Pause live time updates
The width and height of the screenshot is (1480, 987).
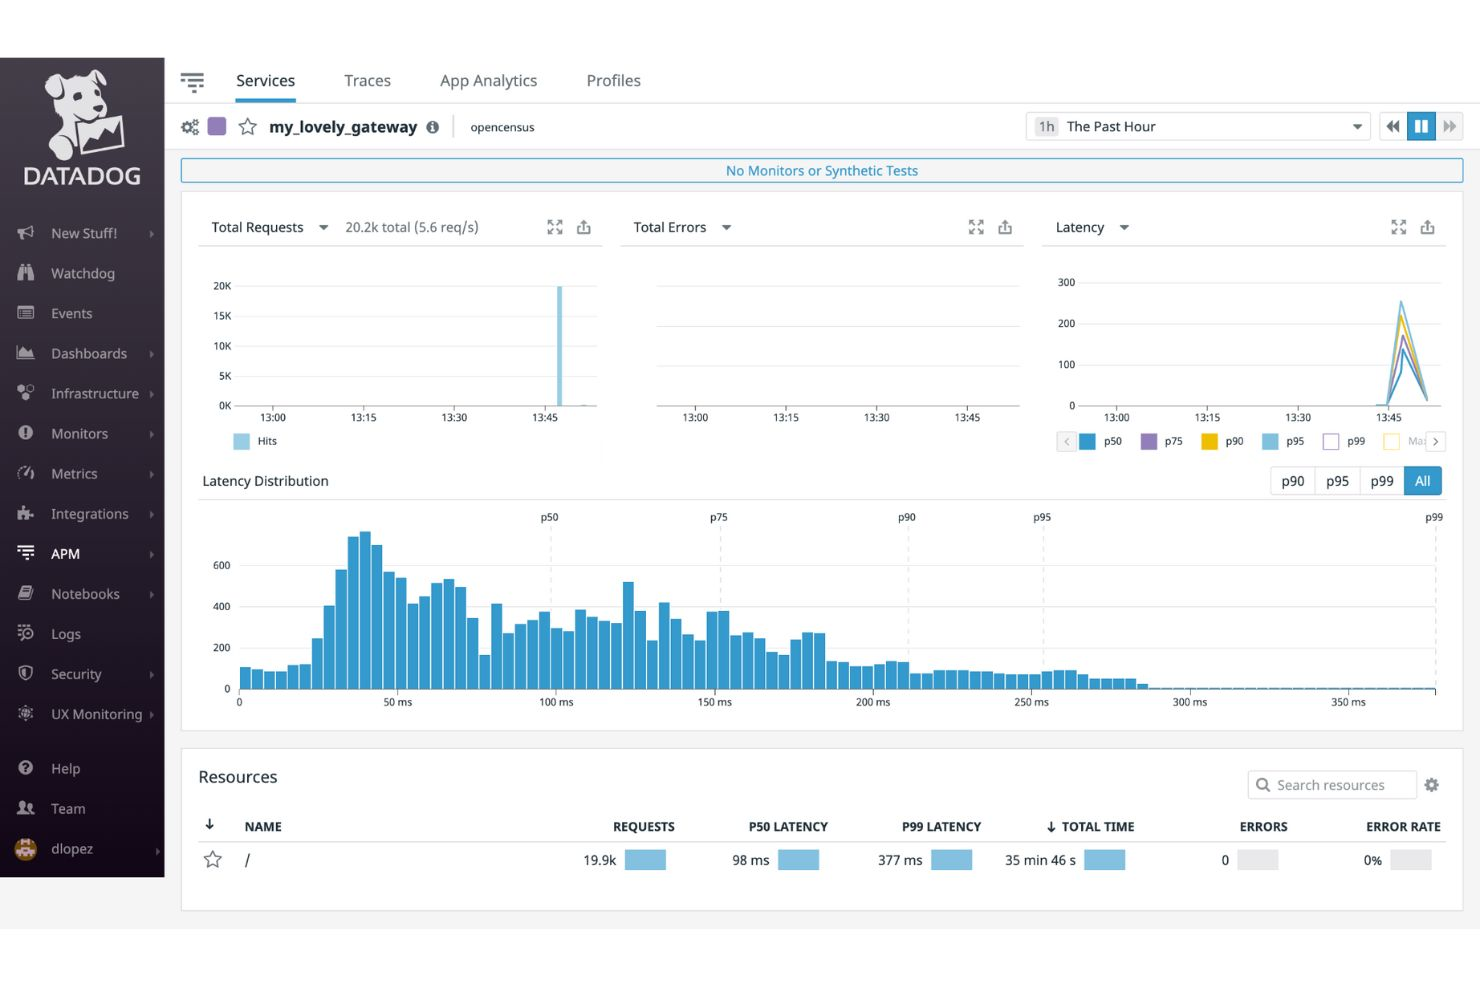1421,127
